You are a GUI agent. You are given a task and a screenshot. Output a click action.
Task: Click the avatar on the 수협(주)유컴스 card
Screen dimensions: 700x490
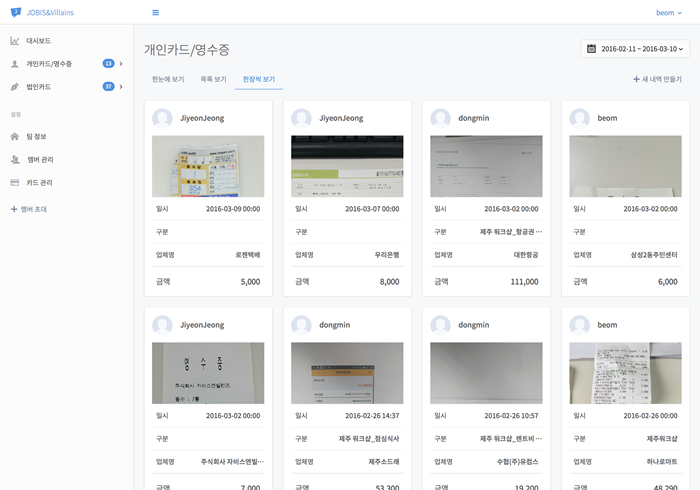[x=440, y=325]
